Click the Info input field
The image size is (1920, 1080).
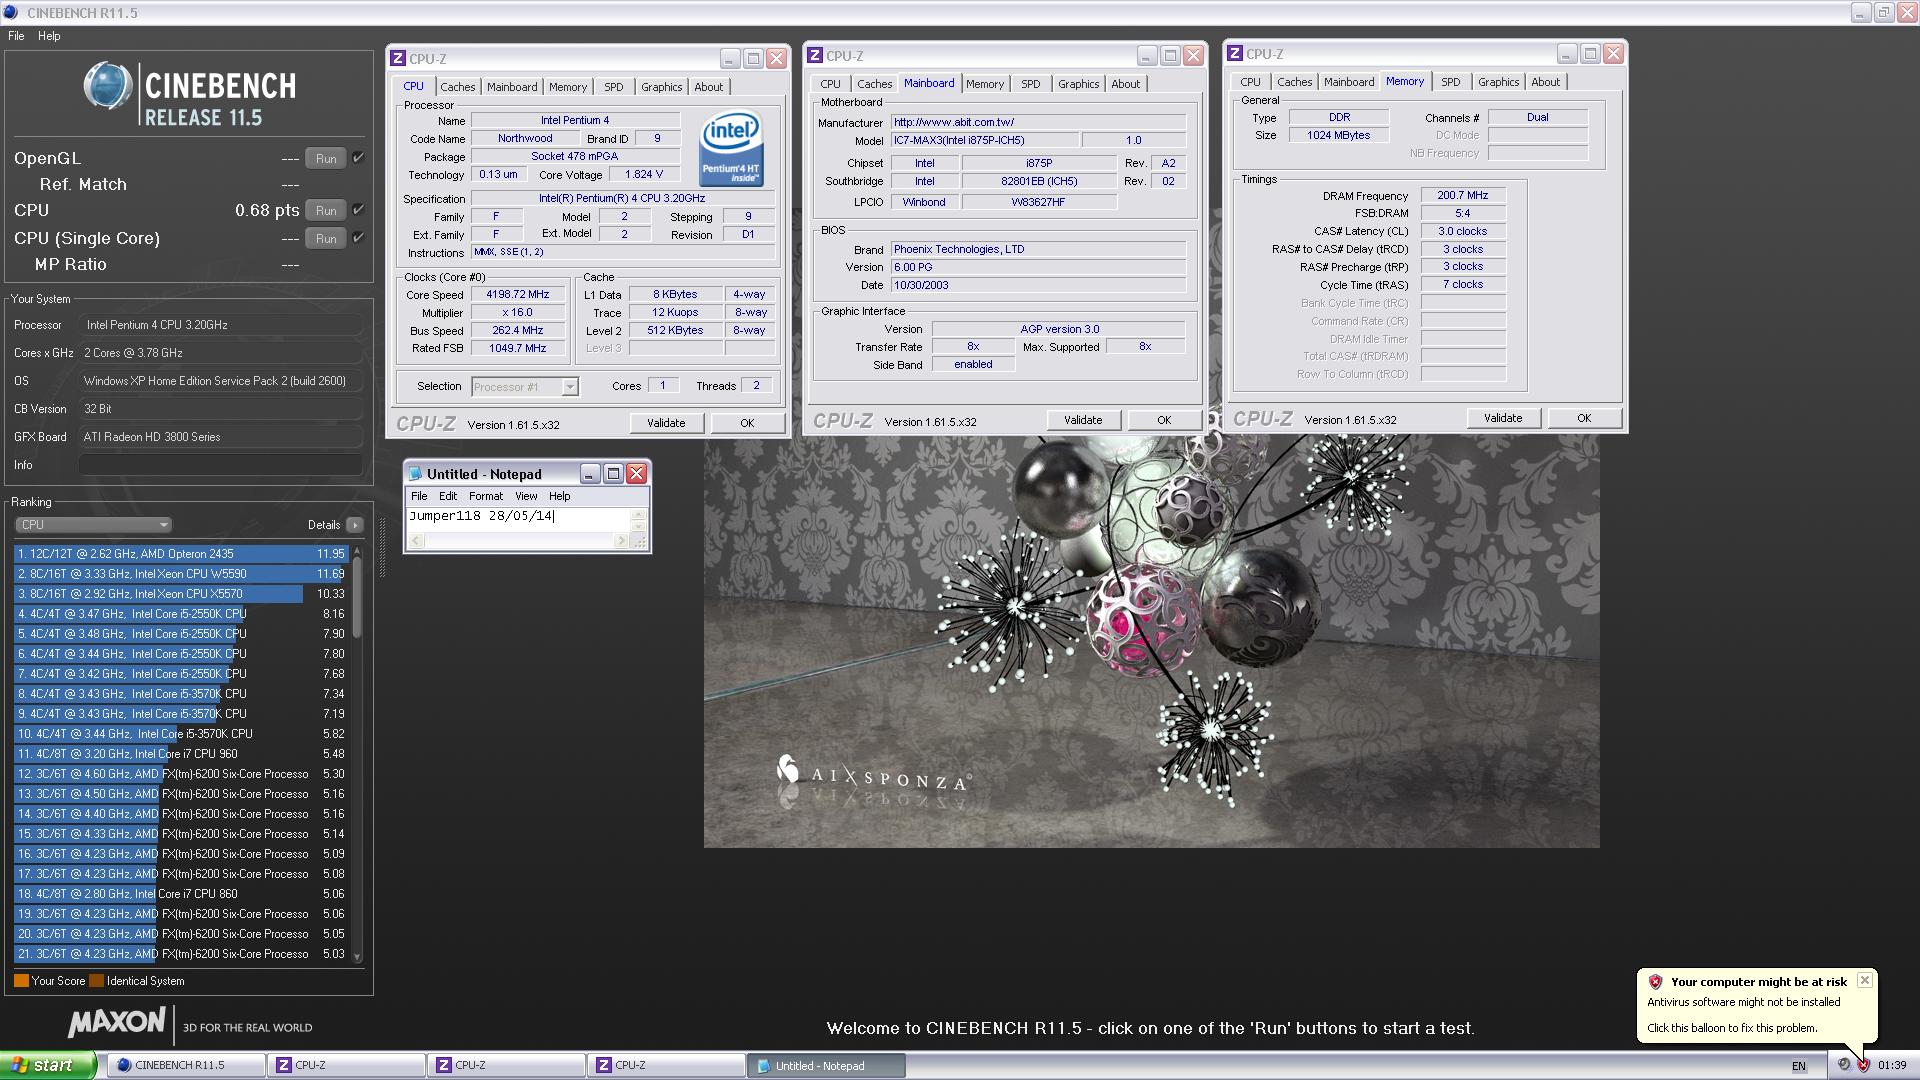(220, 465)
